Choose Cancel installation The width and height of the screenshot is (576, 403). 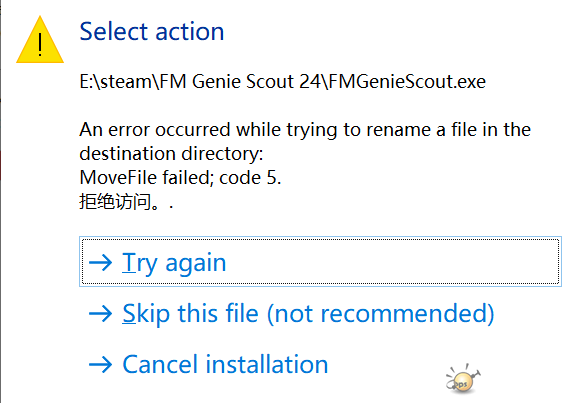[x=209, y=364]
